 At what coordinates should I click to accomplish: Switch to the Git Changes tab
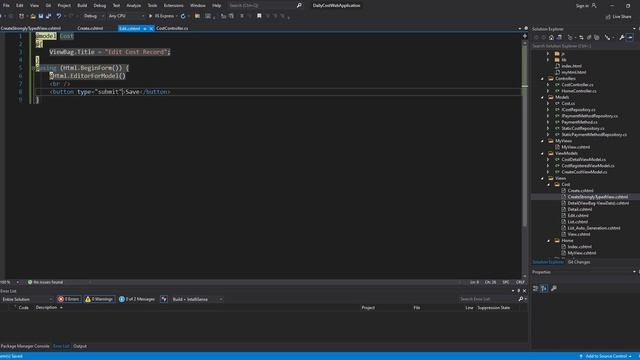coord(579,262)
